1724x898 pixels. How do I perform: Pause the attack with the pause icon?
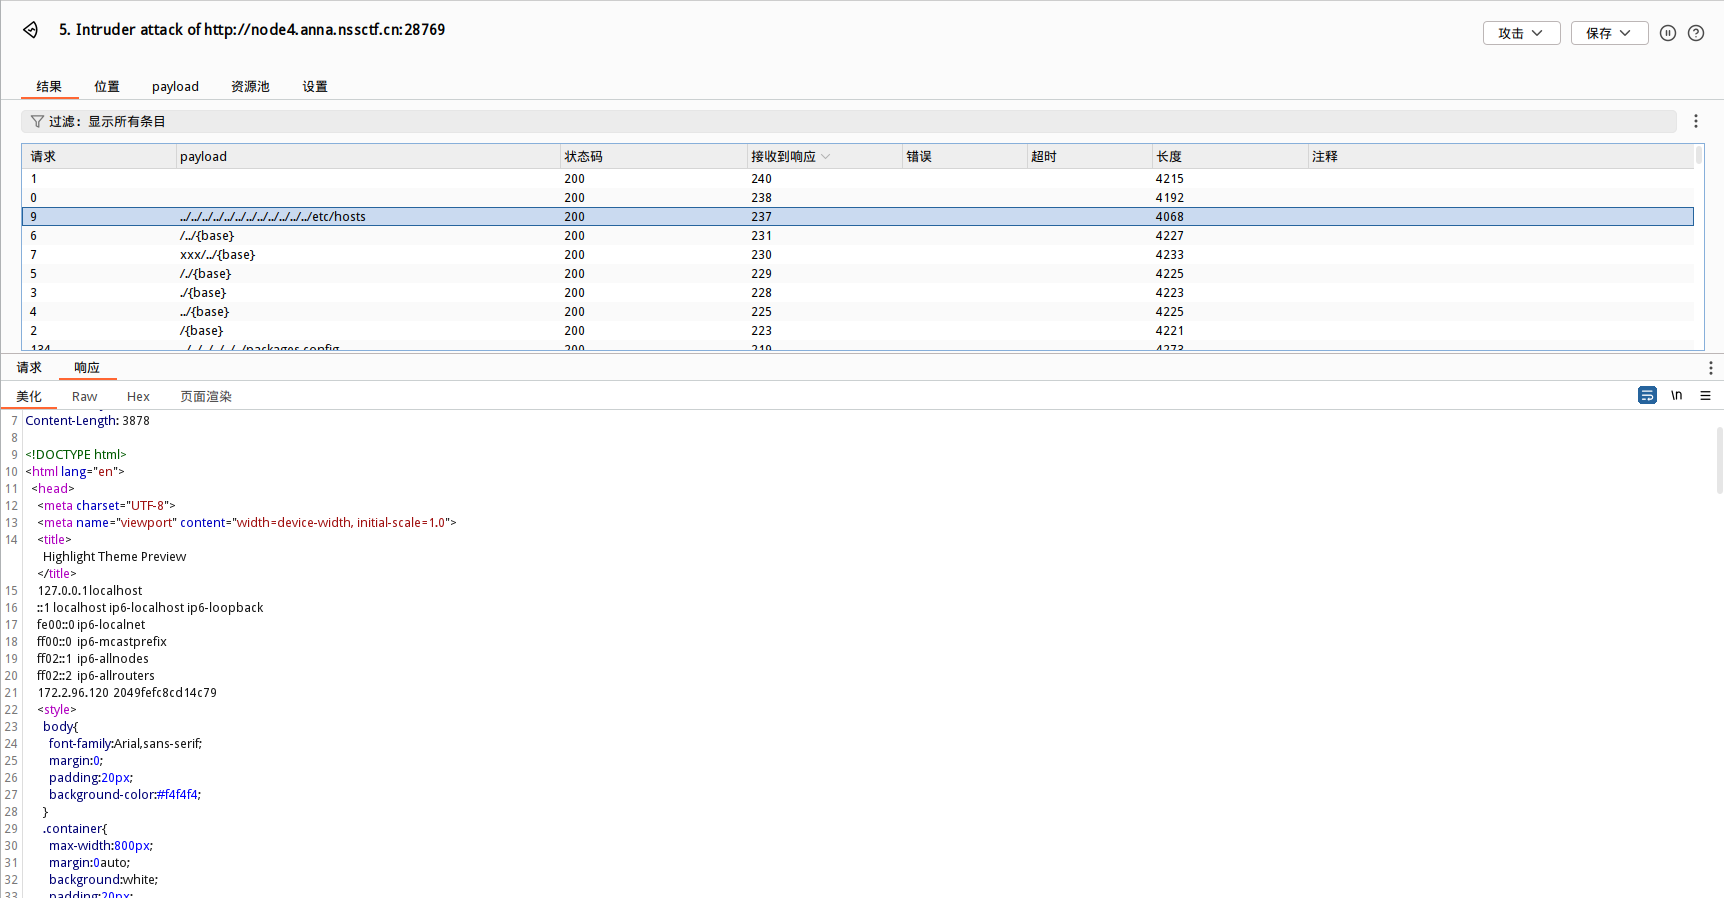click(x=1668, y=33)
